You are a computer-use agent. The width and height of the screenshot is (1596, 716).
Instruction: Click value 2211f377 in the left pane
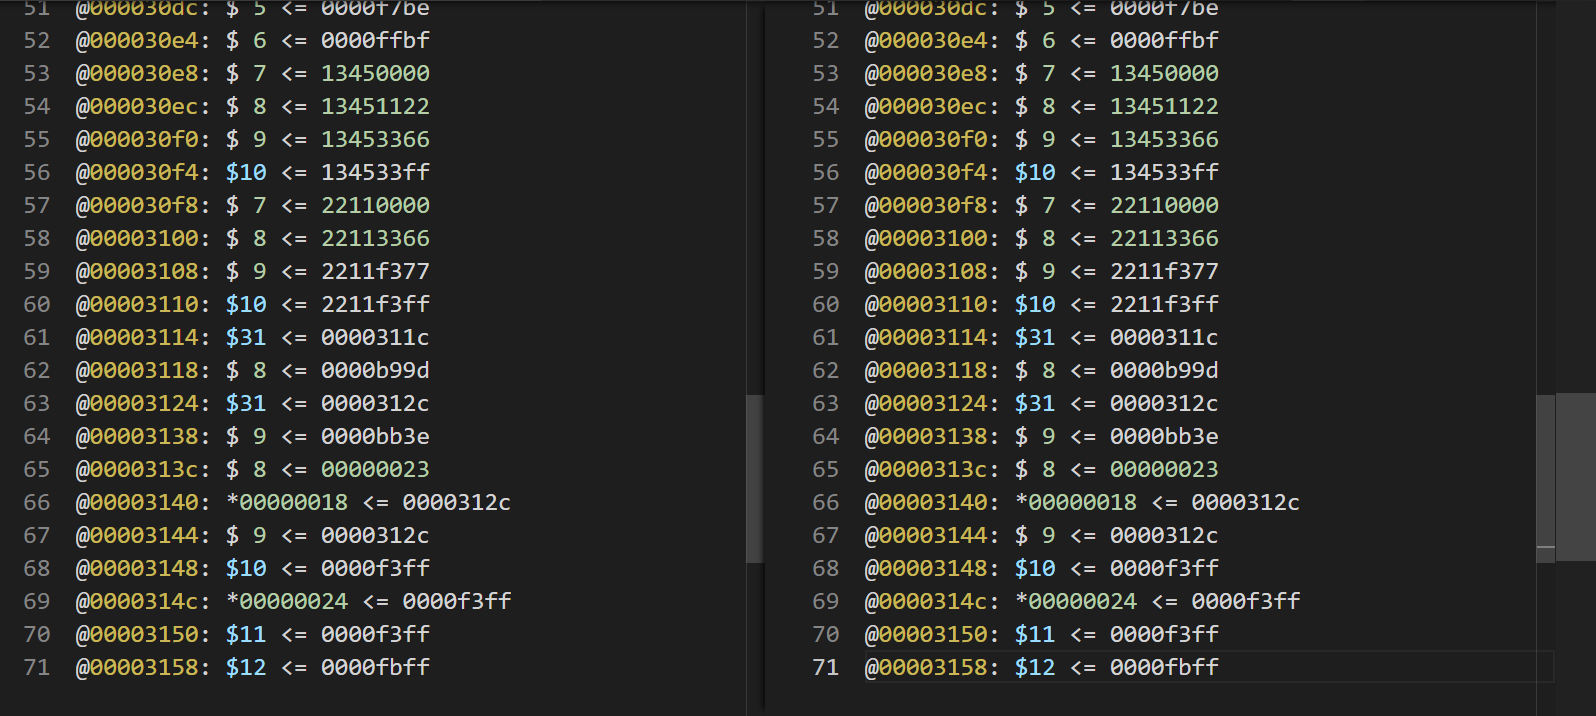tap(375, 271)
